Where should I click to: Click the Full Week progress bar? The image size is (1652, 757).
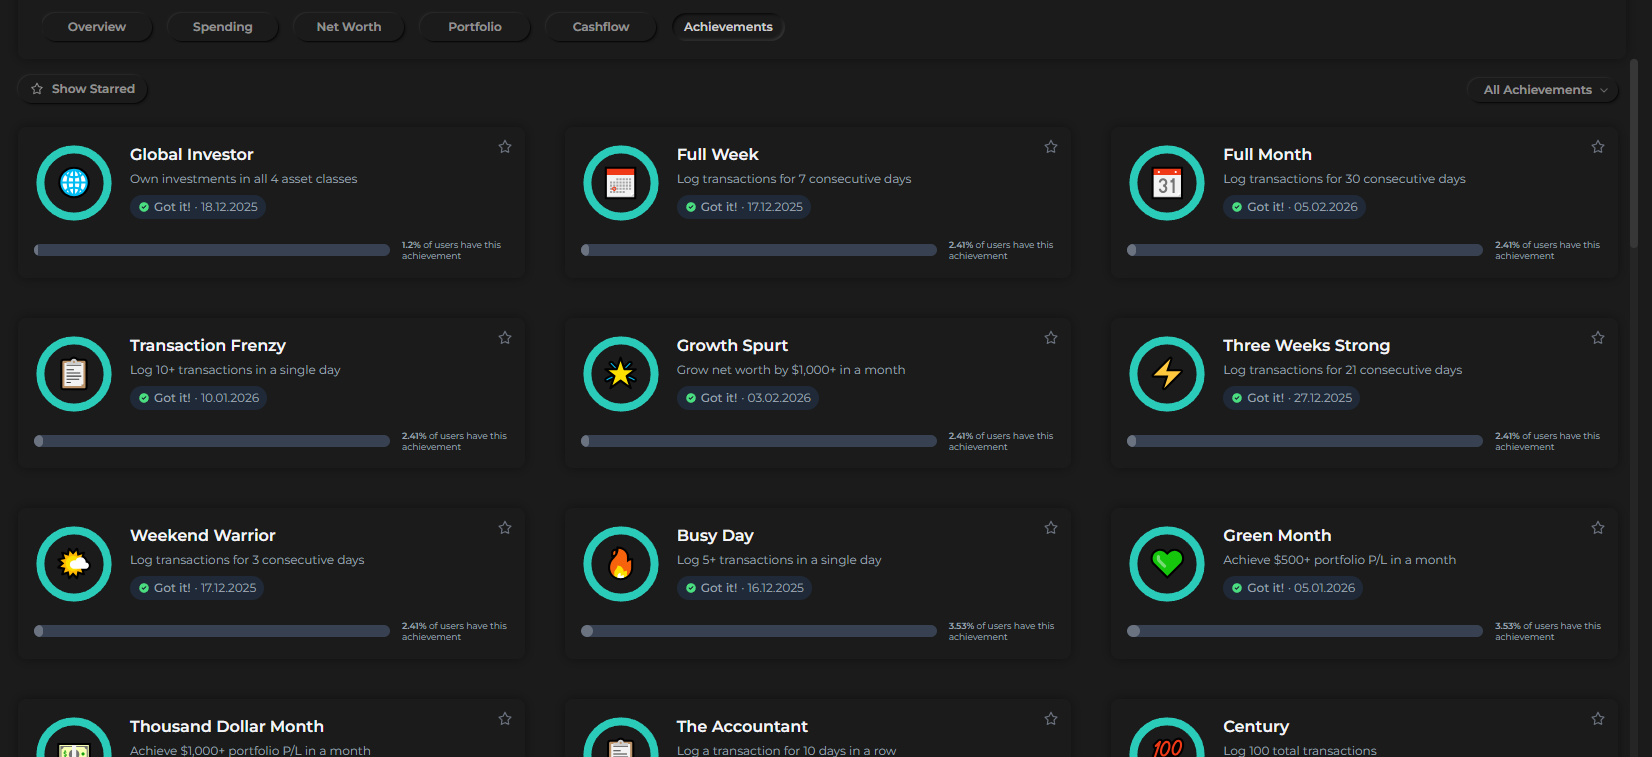(x=759, y=250)
